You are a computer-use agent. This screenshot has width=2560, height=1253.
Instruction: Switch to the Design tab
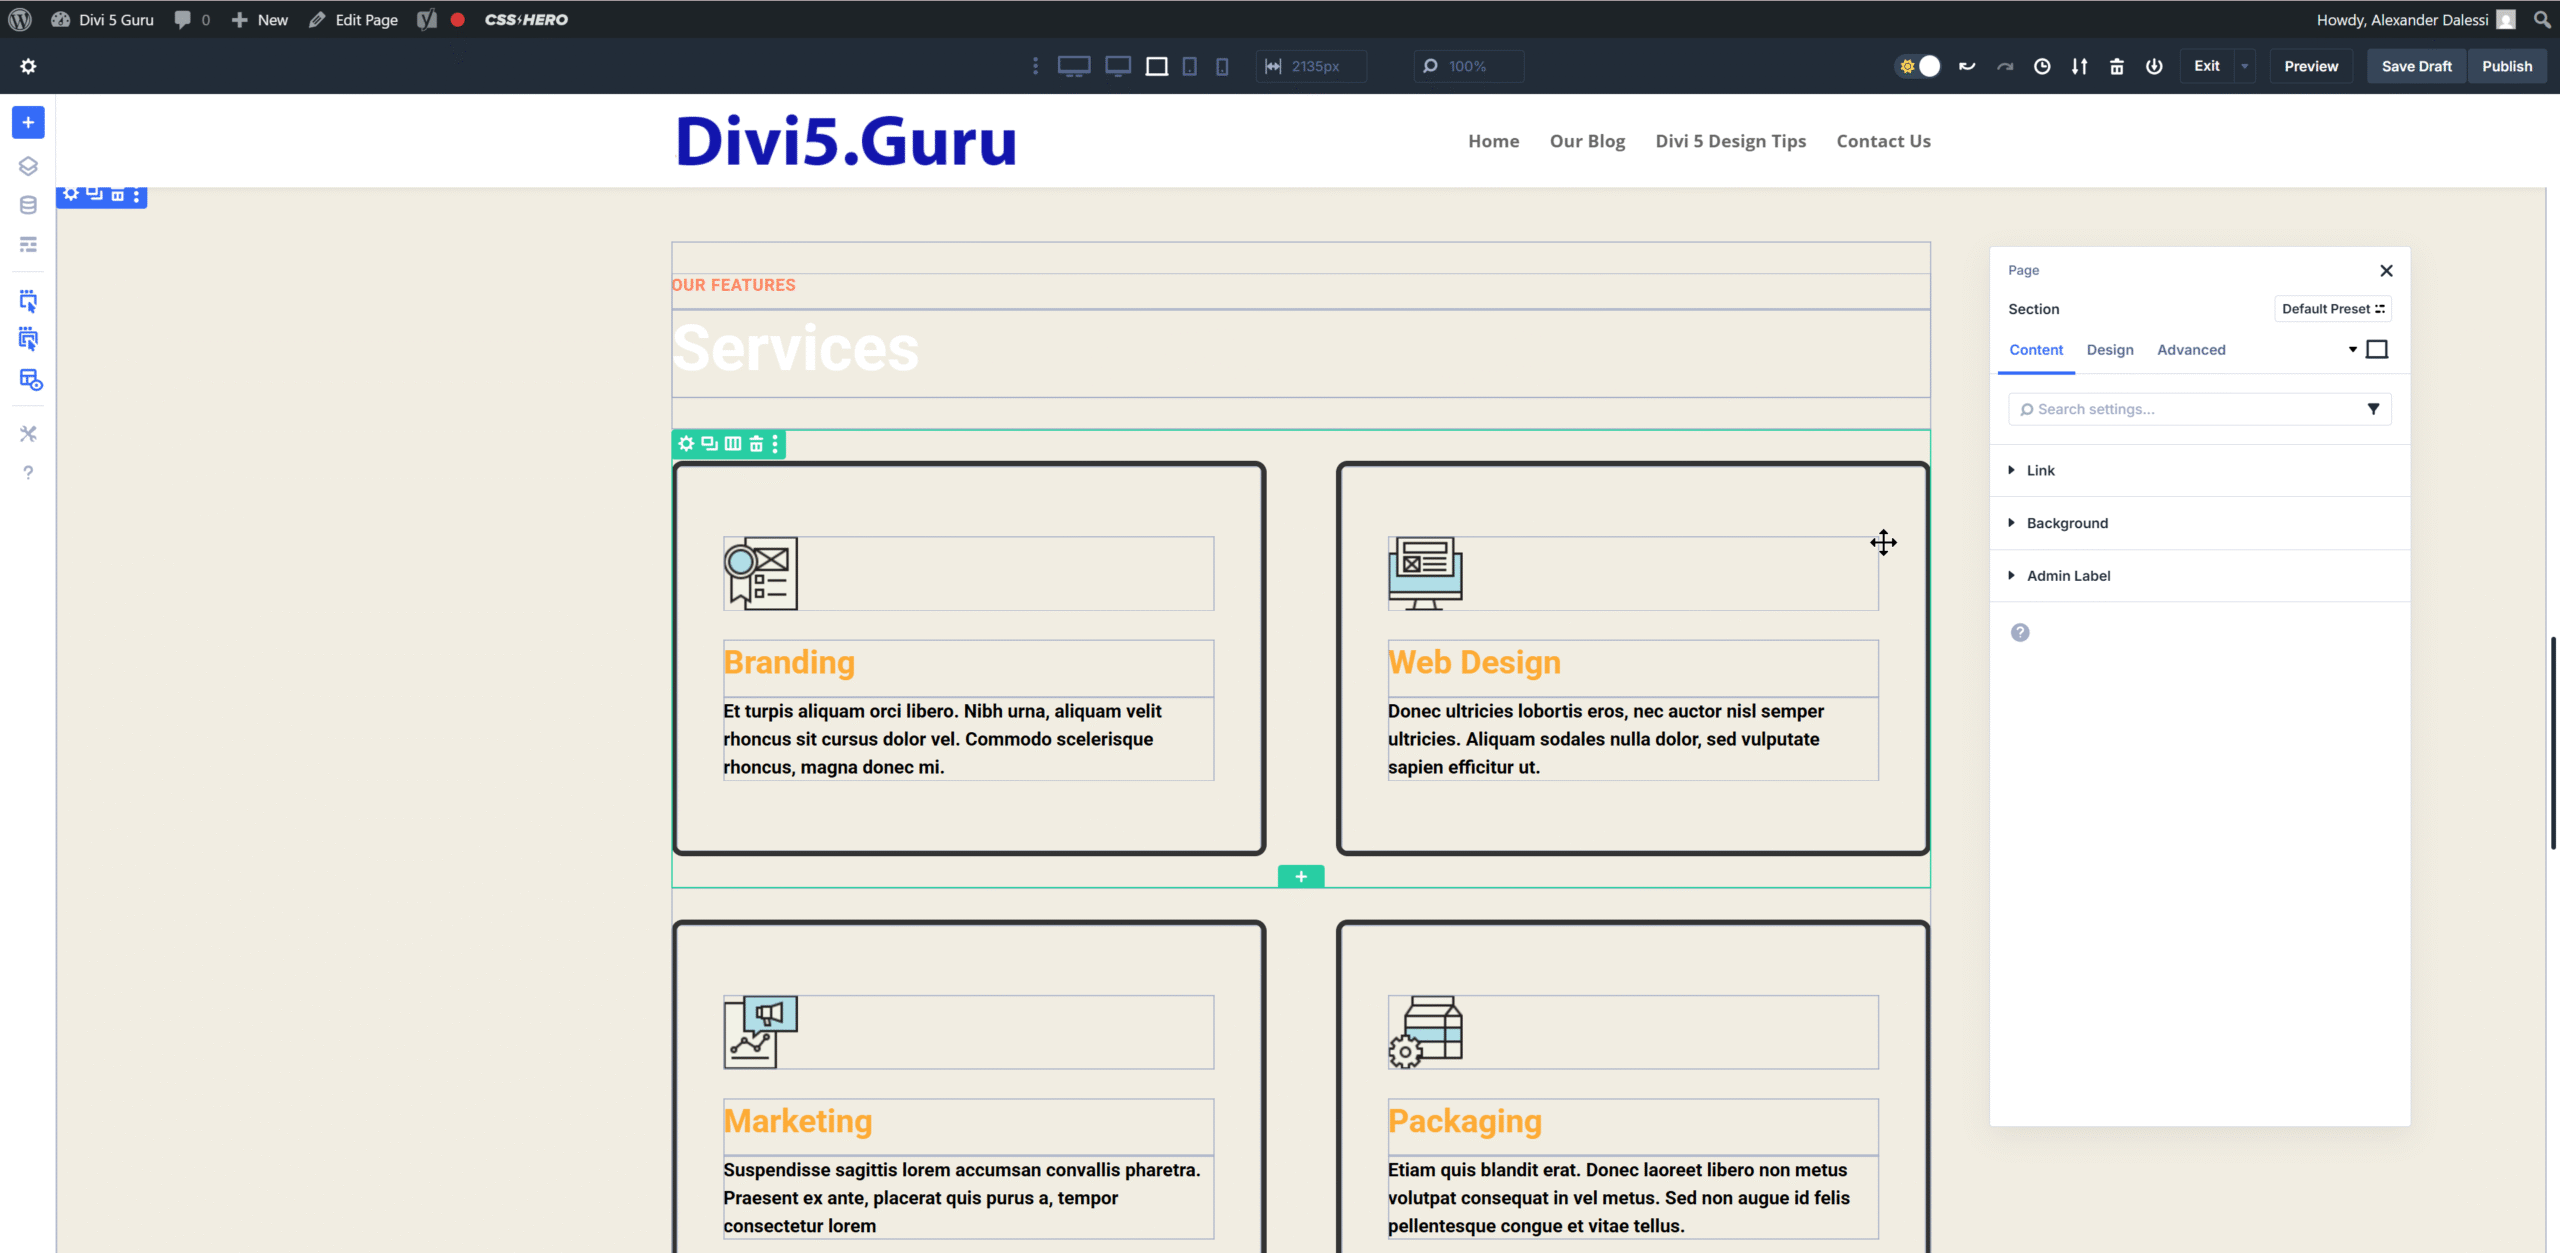(x=2109, y=350)
